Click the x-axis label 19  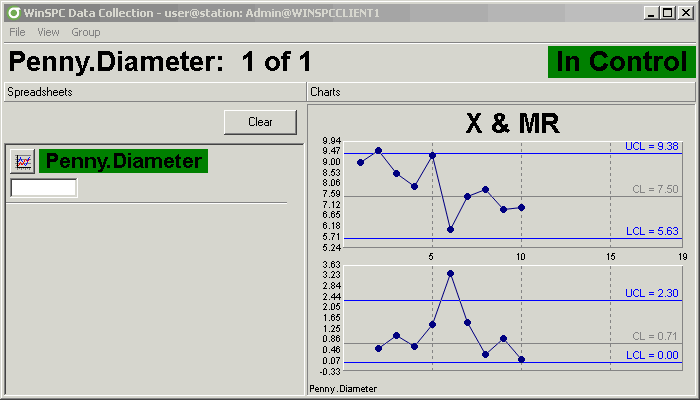(683, 257)
